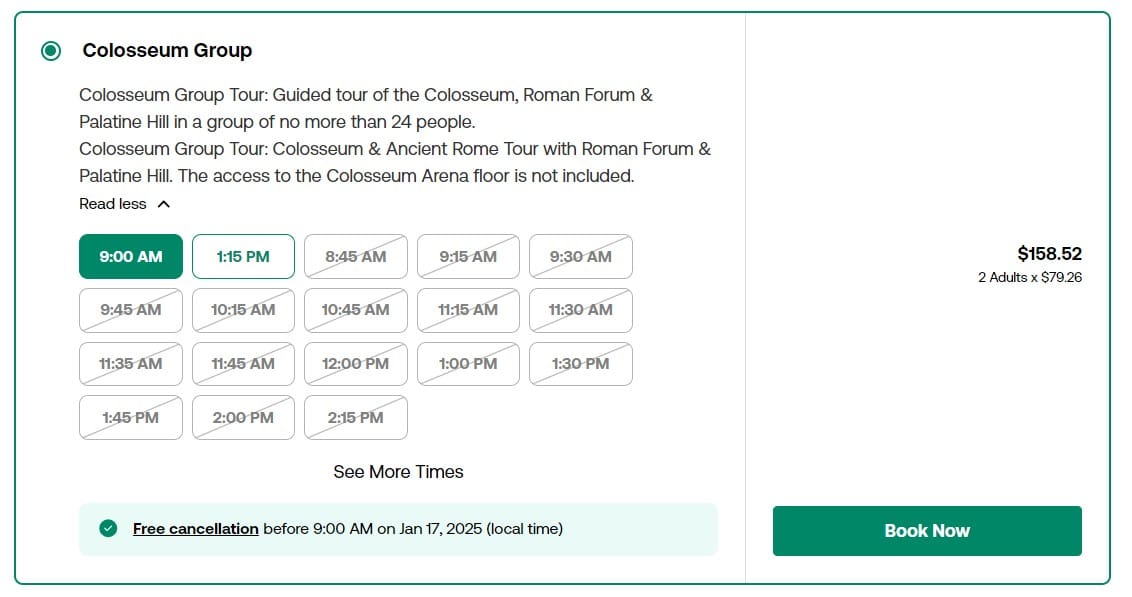Click the green checkmark cancellation icon
Screen dimensions: 1132x597
point(108,528)
